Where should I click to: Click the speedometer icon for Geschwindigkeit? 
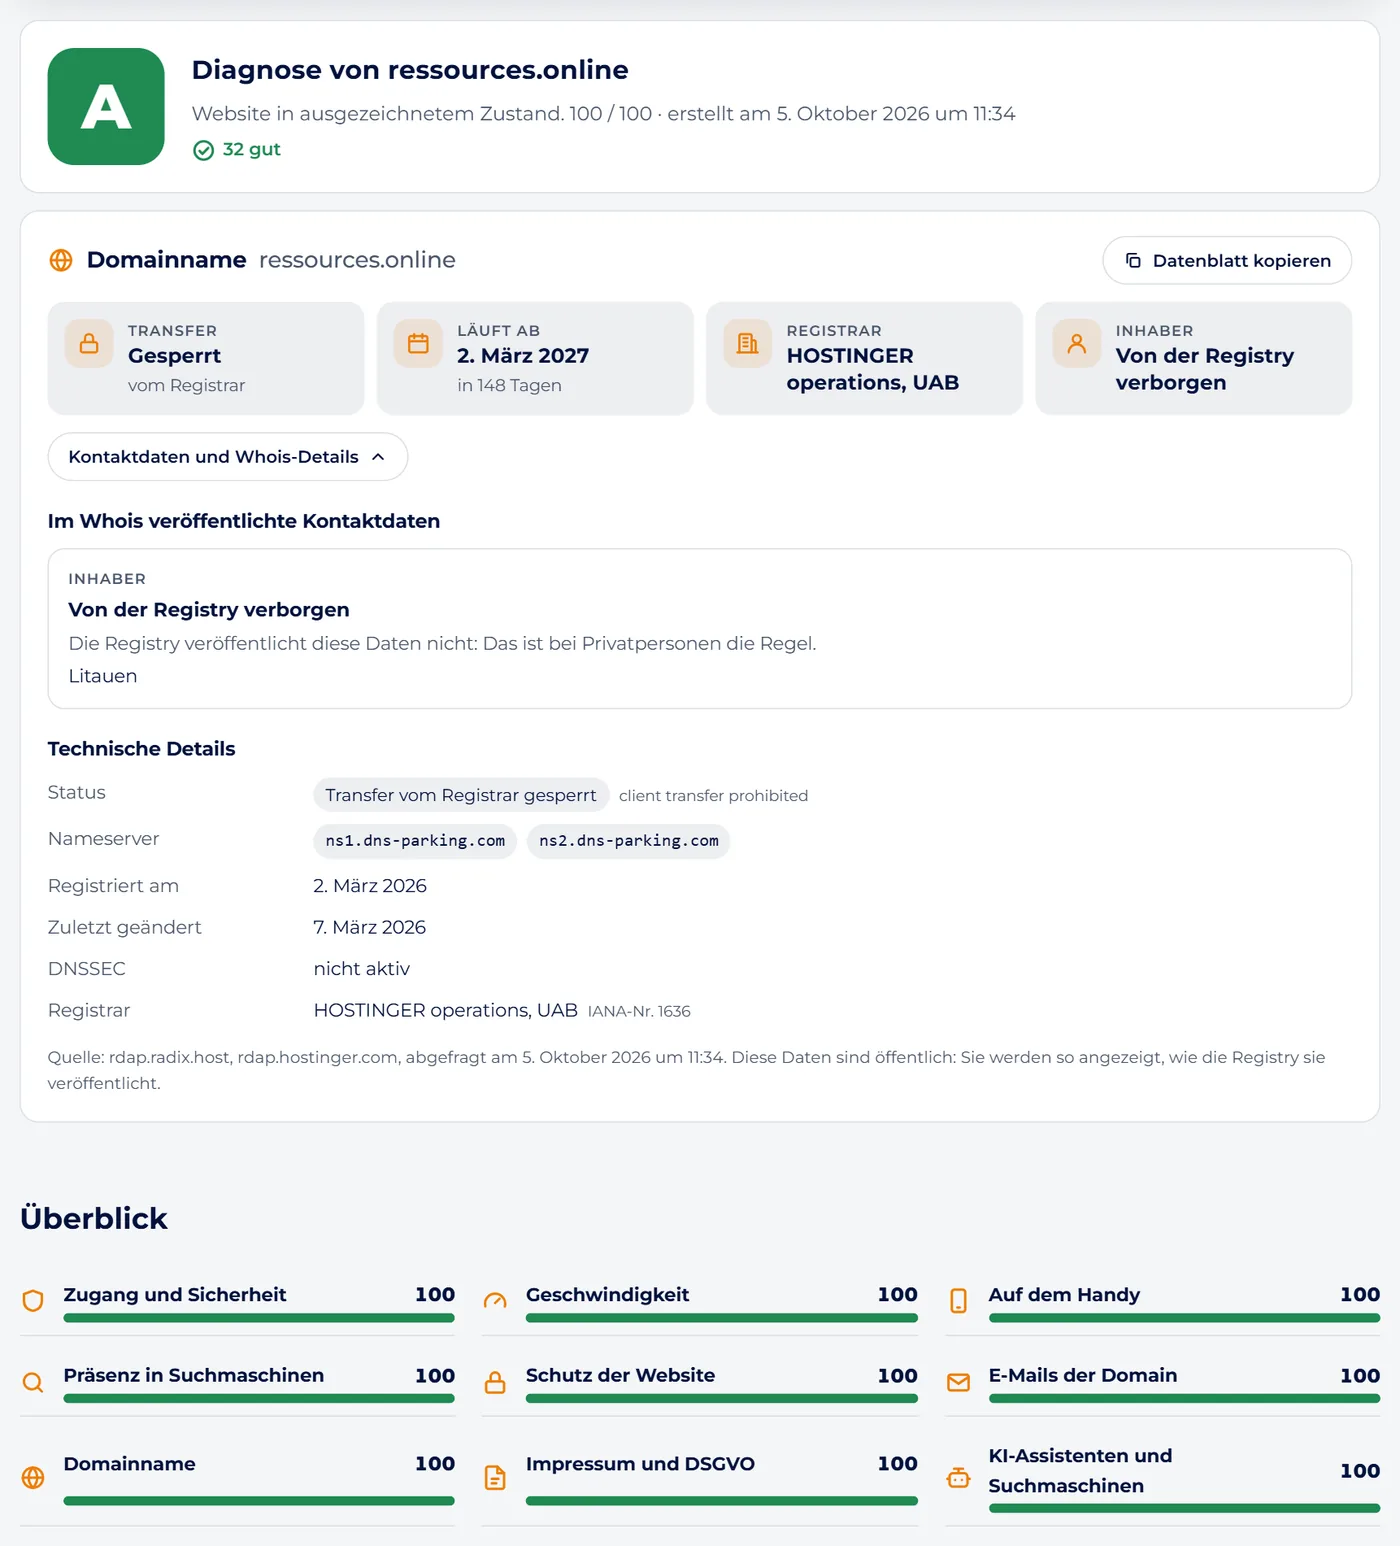click(x=495, y=1300)
